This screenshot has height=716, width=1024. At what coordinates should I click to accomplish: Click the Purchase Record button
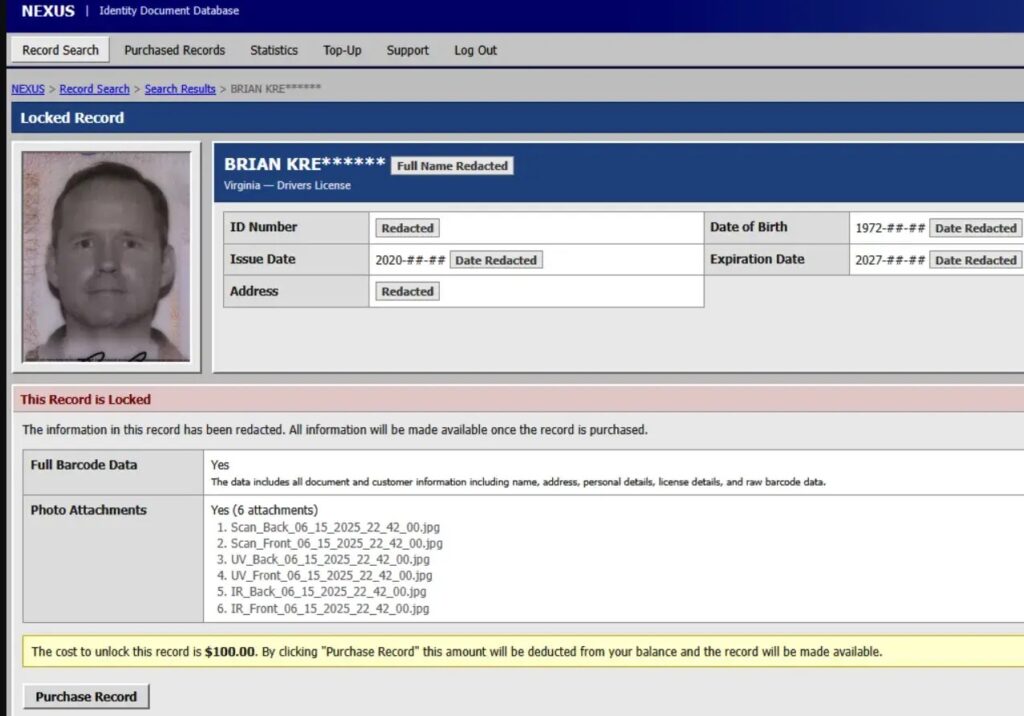click(86, 696)
